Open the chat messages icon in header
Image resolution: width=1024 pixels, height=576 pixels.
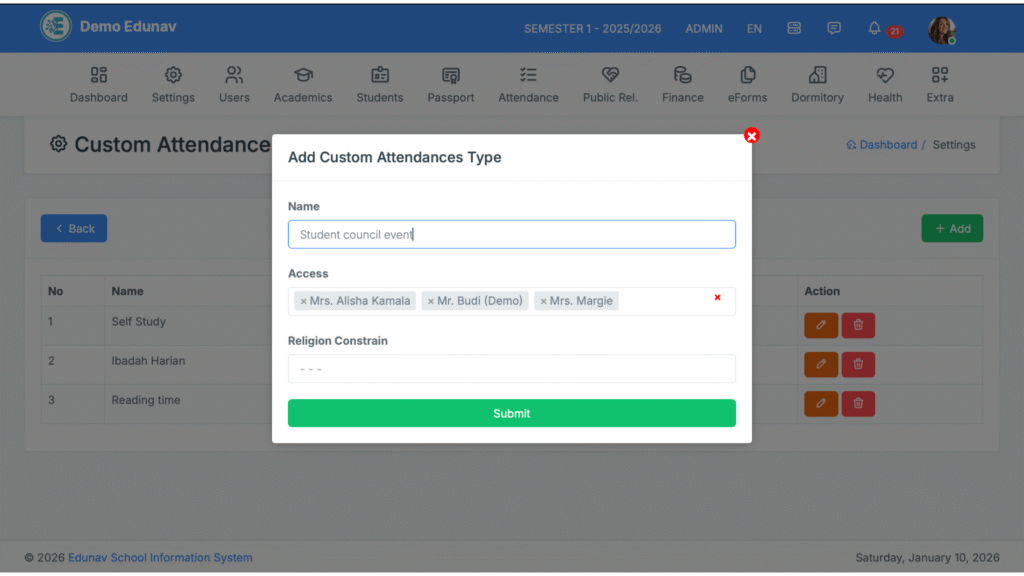coord(834,28)
